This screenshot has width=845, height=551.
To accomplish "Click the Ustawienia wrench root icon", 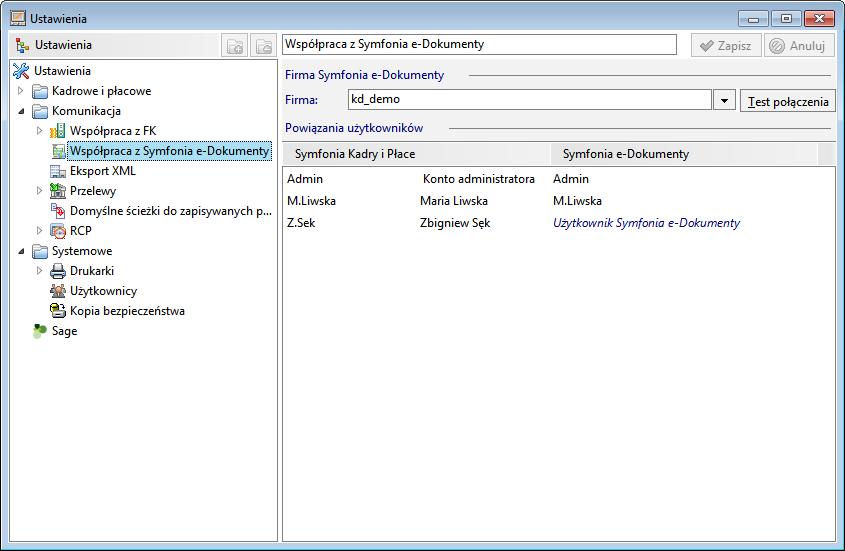I will 21,71.
